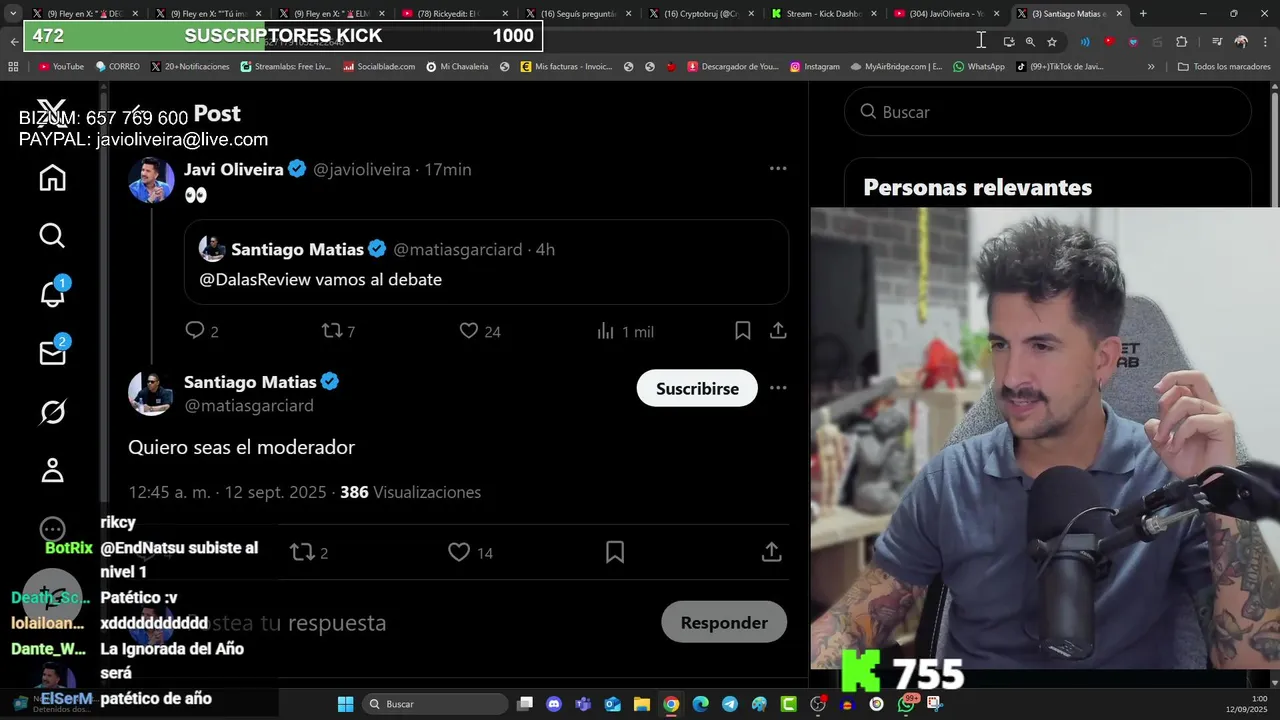
Task: Open Telegram from the taskbar
Action: tap(730, 704)
